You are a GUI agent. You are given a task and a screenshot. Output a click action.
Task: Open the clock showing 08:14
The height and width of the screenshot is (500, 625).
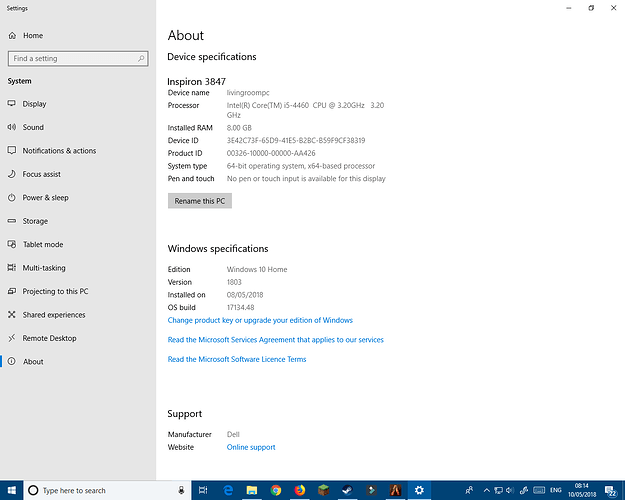click(582, 490)
